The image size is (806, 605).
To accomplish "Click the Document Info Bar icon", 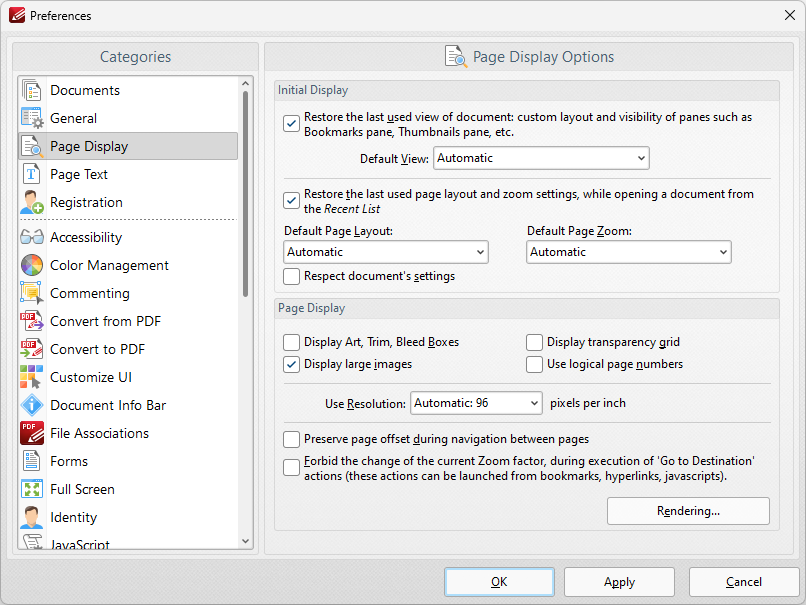I will point(32,405).
